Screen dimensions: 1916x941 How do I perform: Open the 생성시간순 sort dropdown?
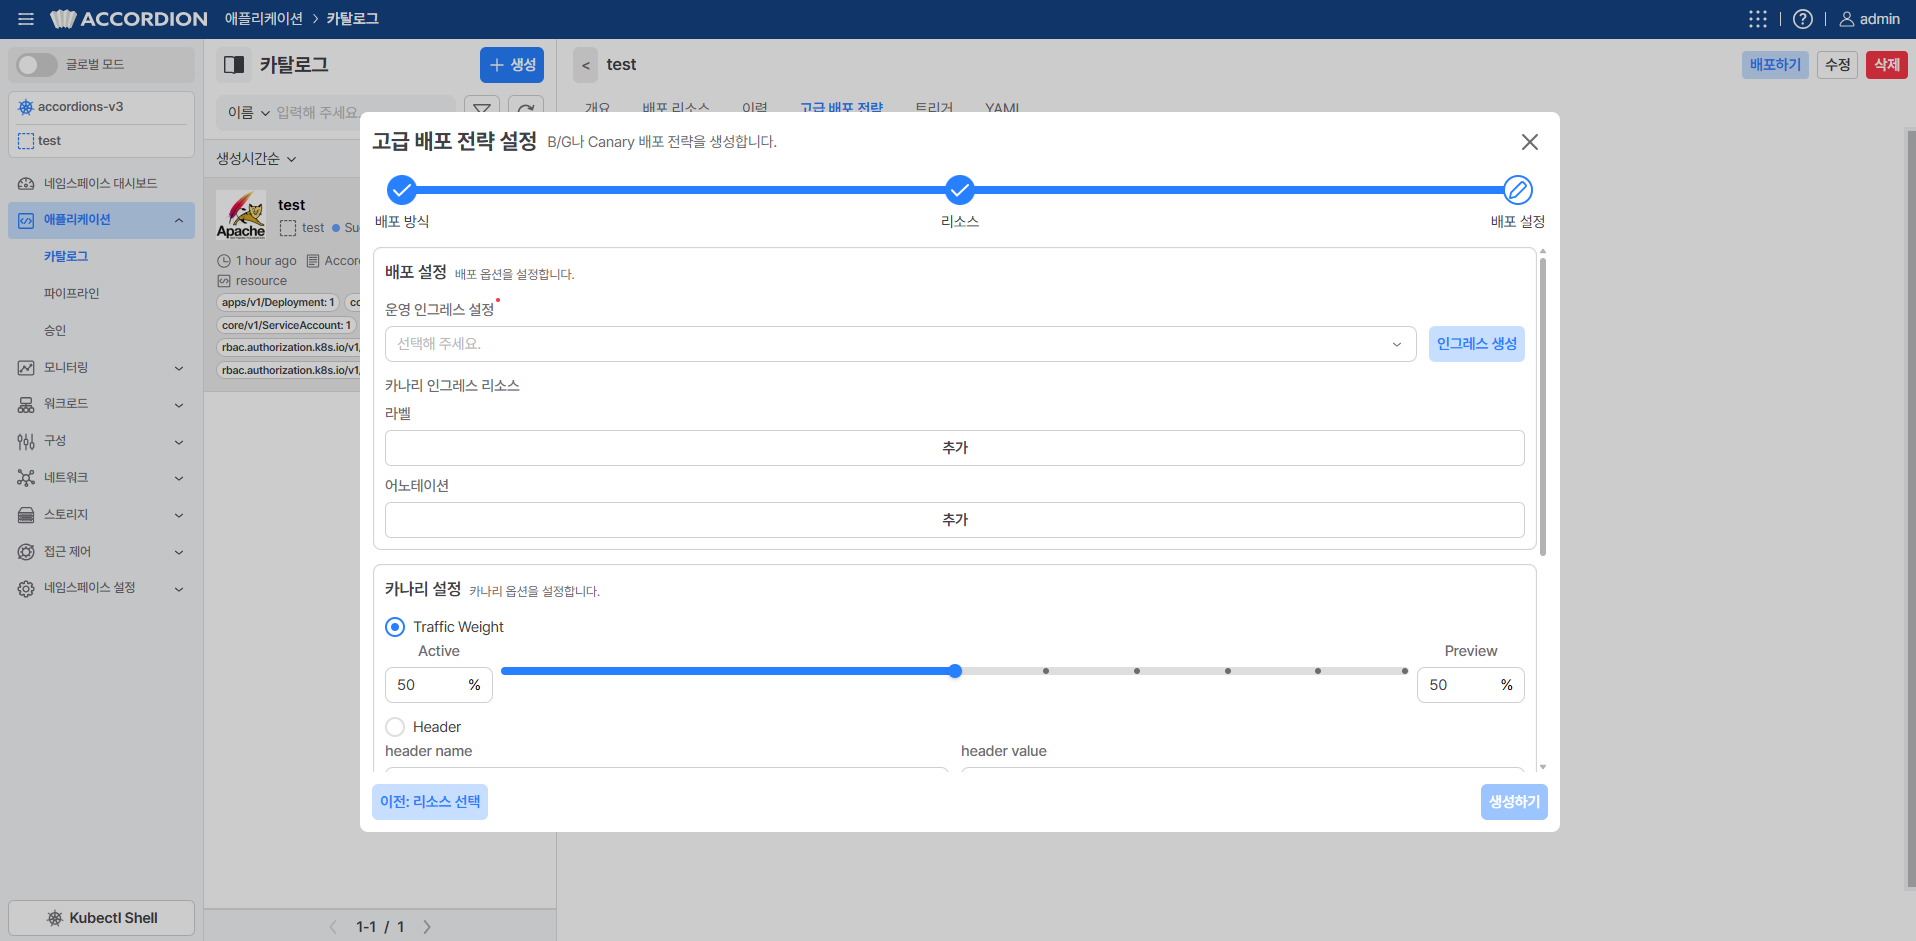pos(257,159)
